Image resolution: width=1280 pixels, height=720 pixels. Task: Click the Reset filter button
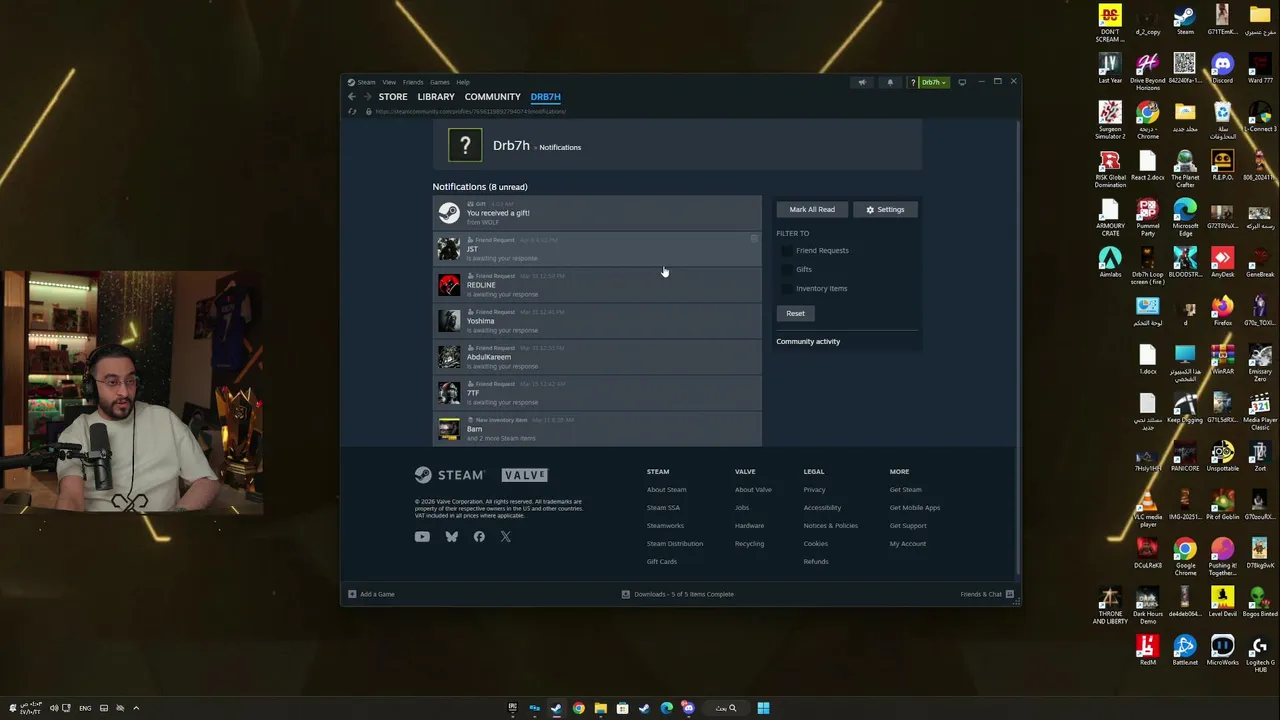[795, 314]
